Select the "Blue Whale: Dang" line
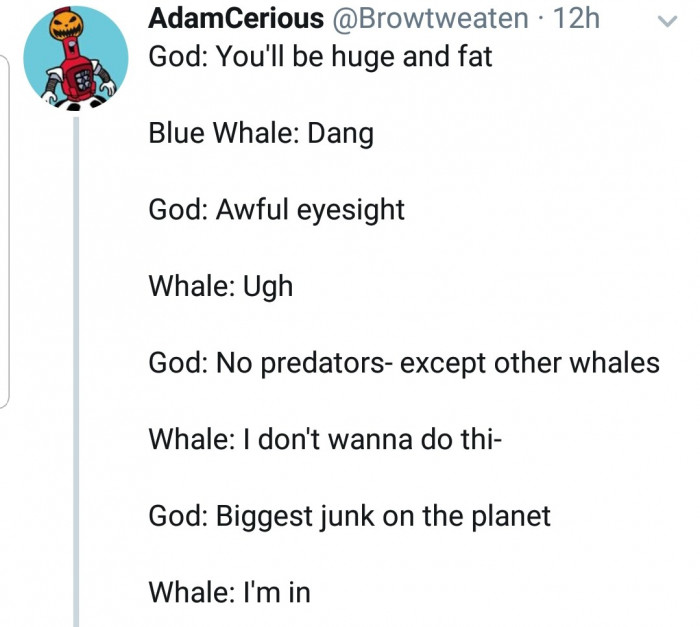700x627 pixels. (x=260, y=133)
